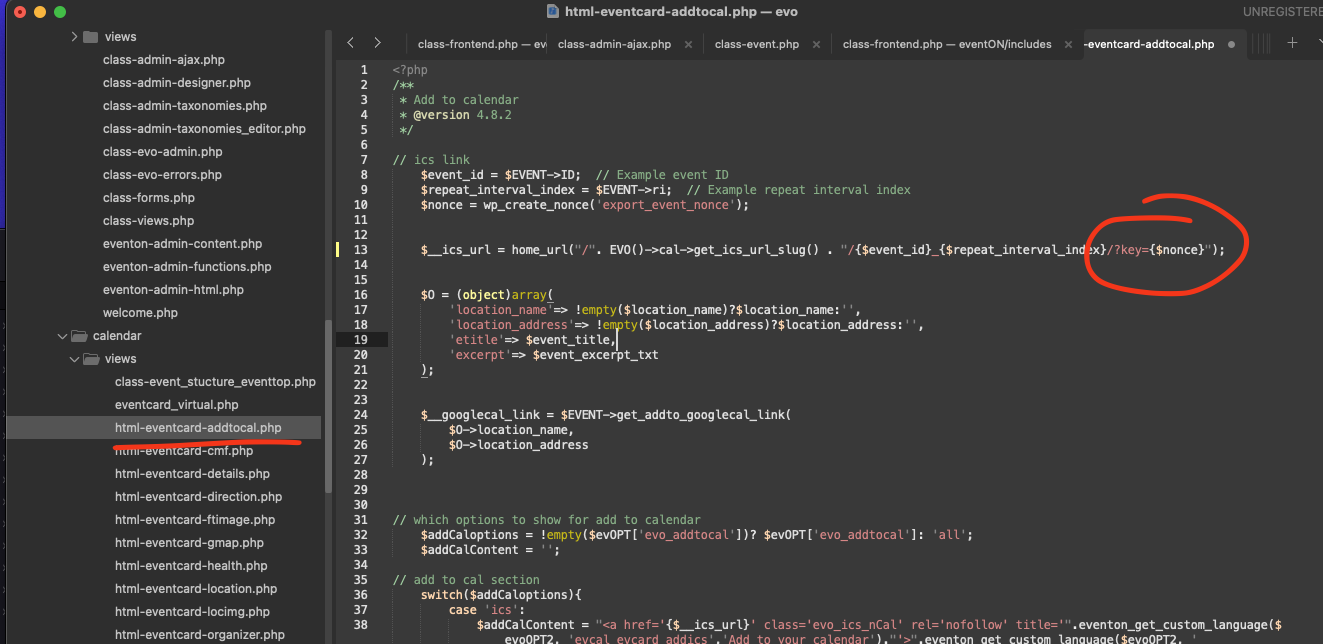Viewport: 1323px width, 644px height.
Task: Open class-evo-errors.php file
Action: tap(162, 175)
